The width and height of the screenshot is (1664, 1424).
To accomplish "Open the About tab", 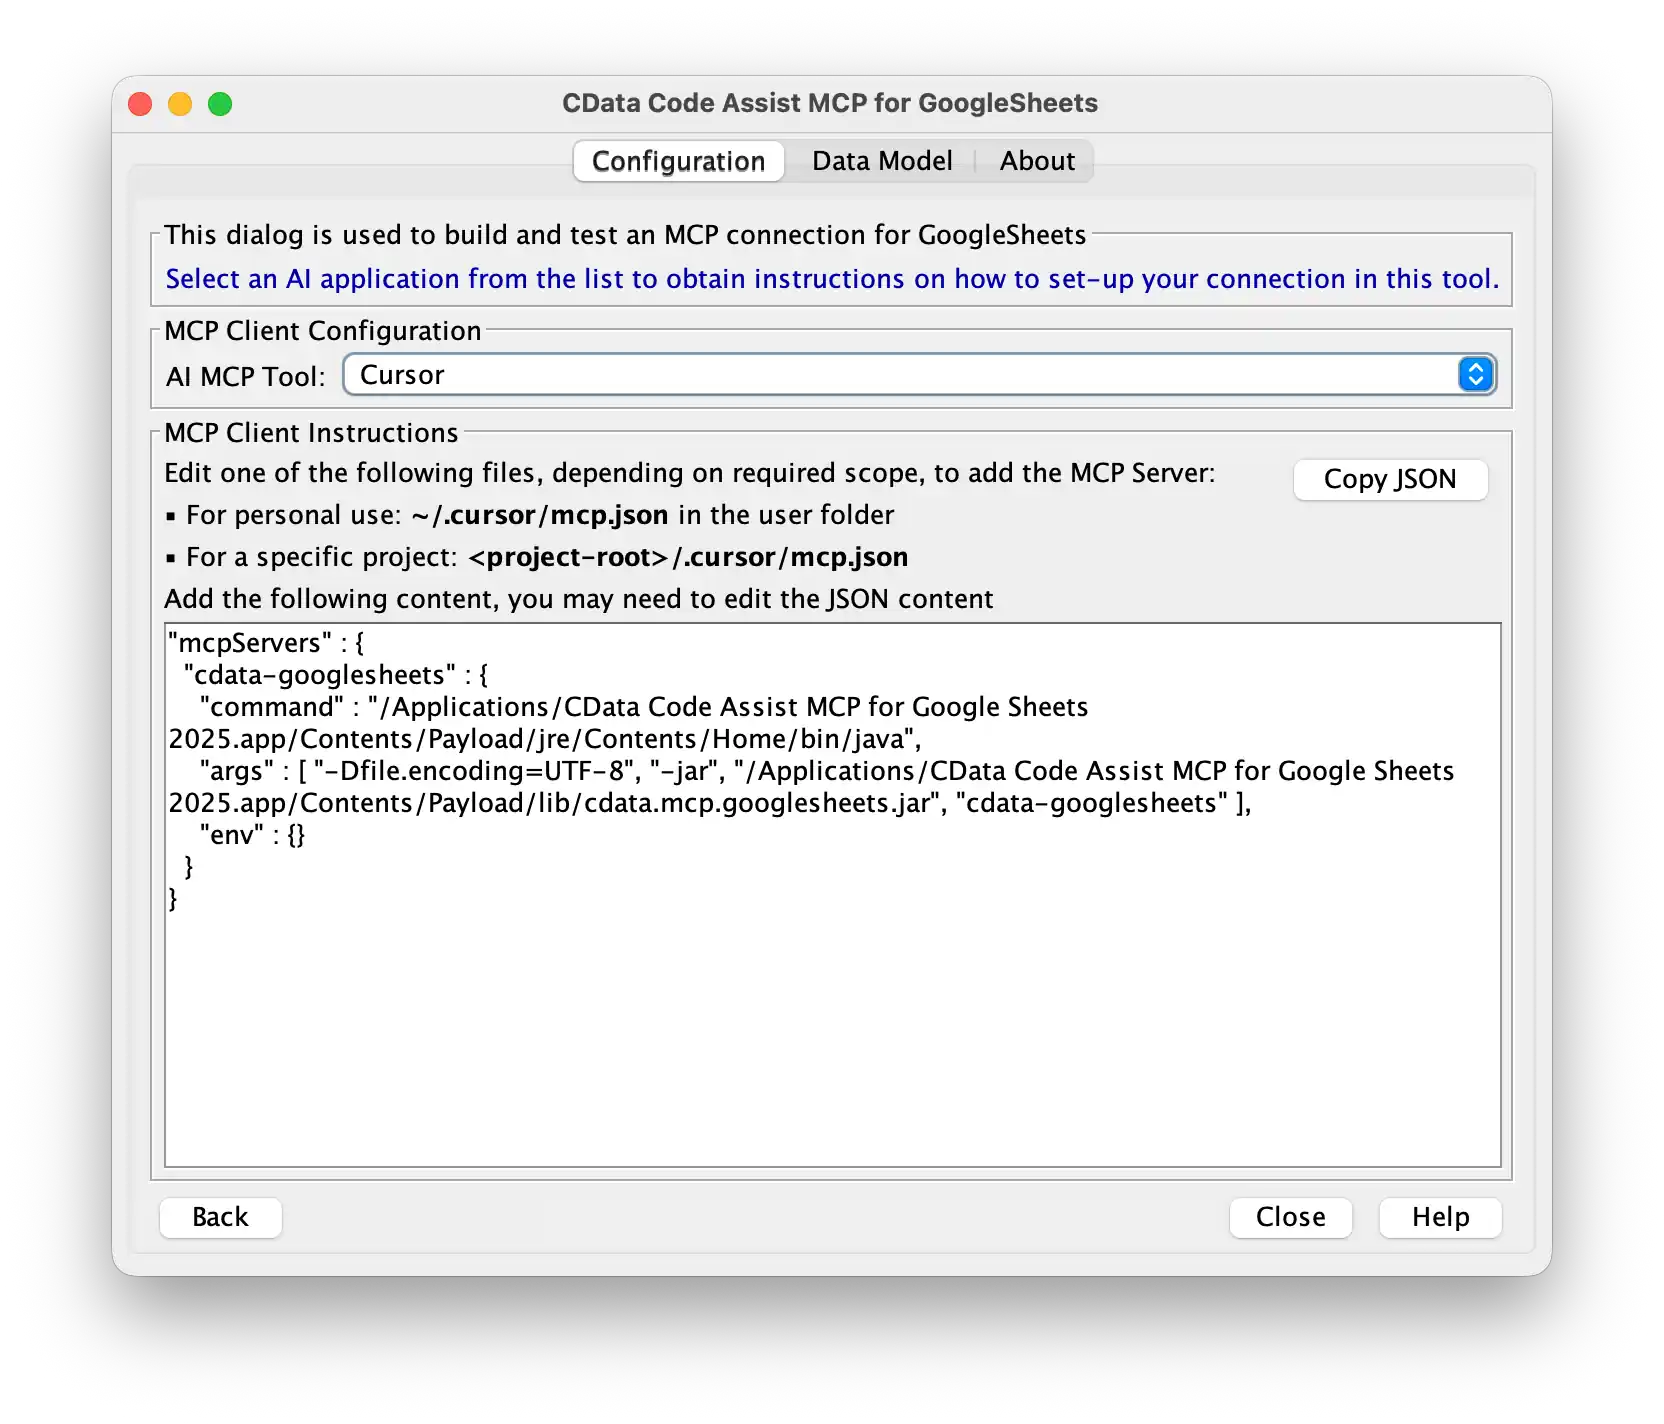I will click(1037, 161).
